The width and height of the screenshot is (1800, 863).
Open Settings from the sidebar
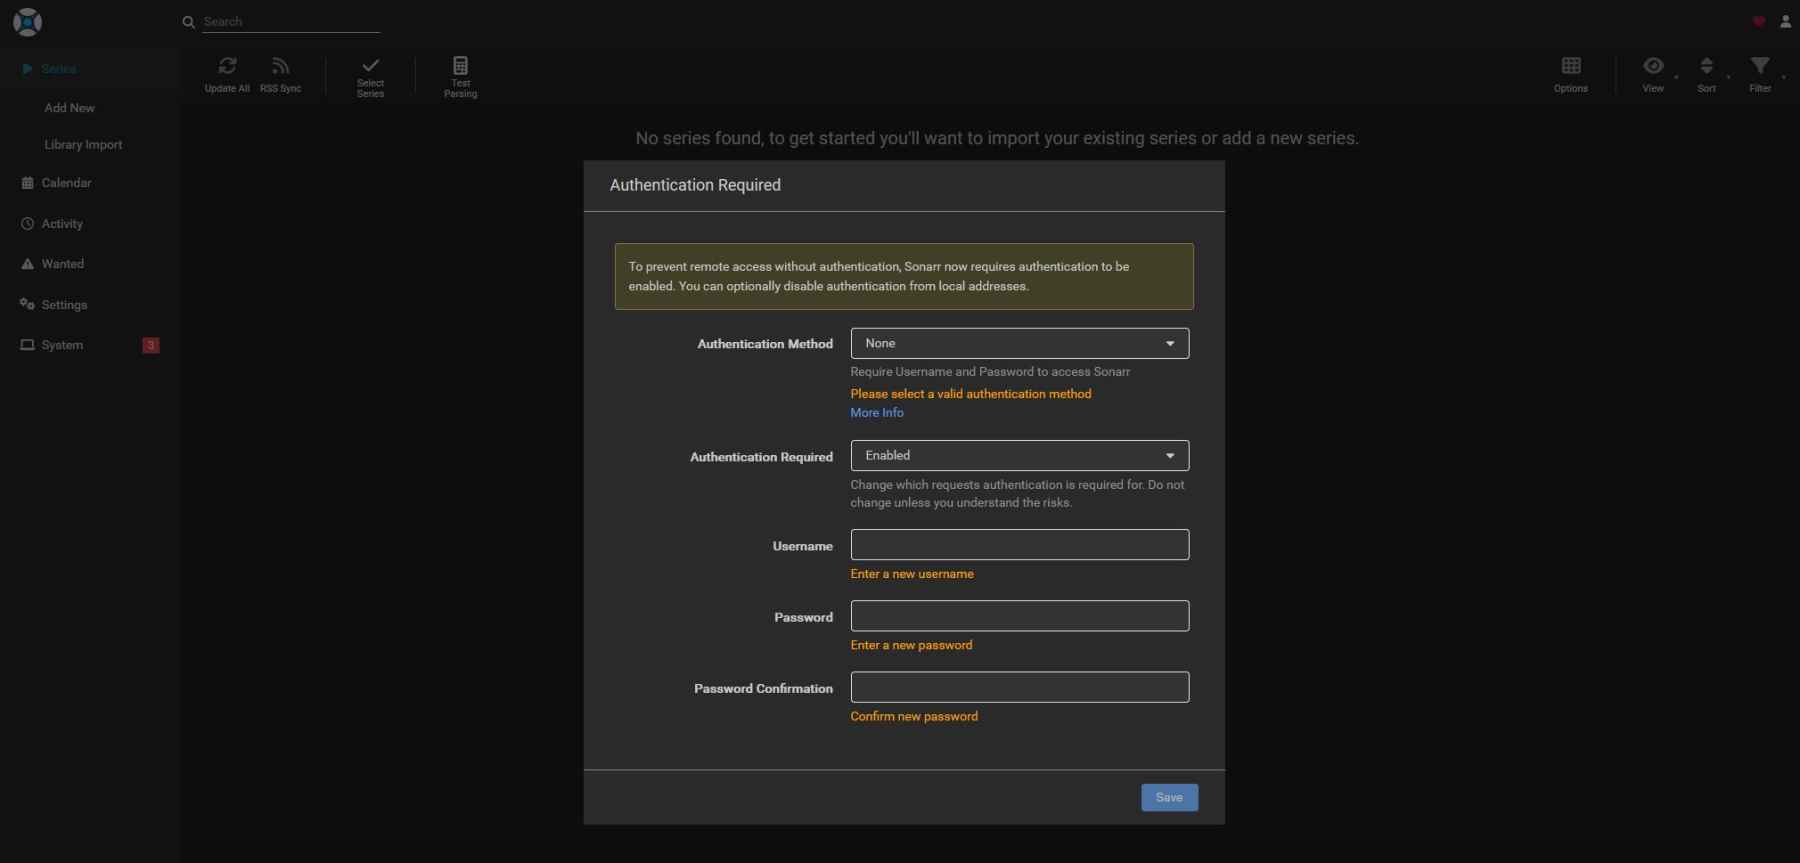point(64,305)
